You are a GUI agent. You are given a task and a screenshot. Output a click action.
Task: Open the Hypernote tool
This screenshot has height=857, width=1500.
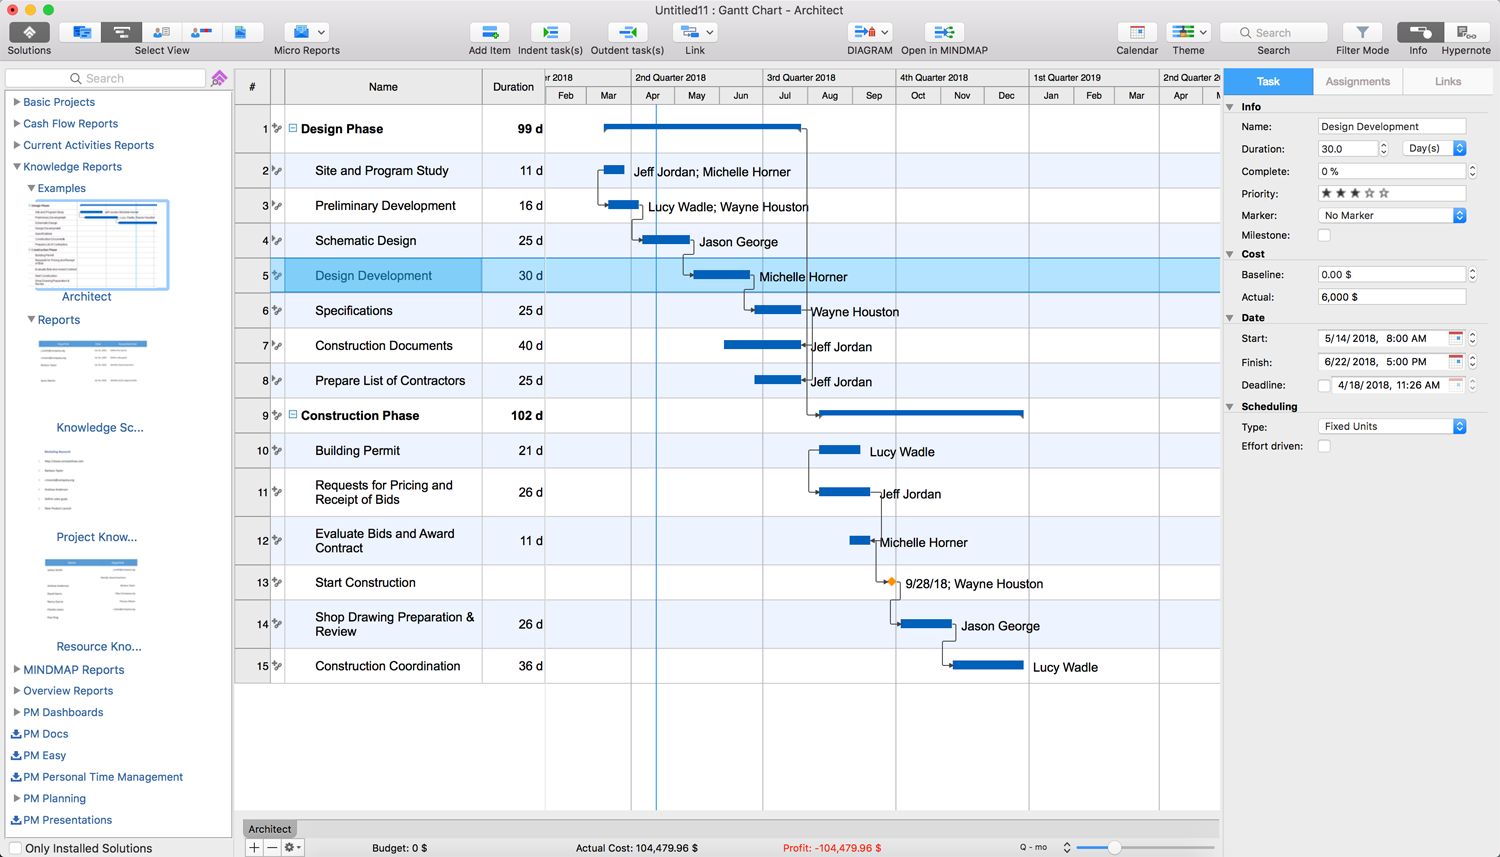[1465, 33]
